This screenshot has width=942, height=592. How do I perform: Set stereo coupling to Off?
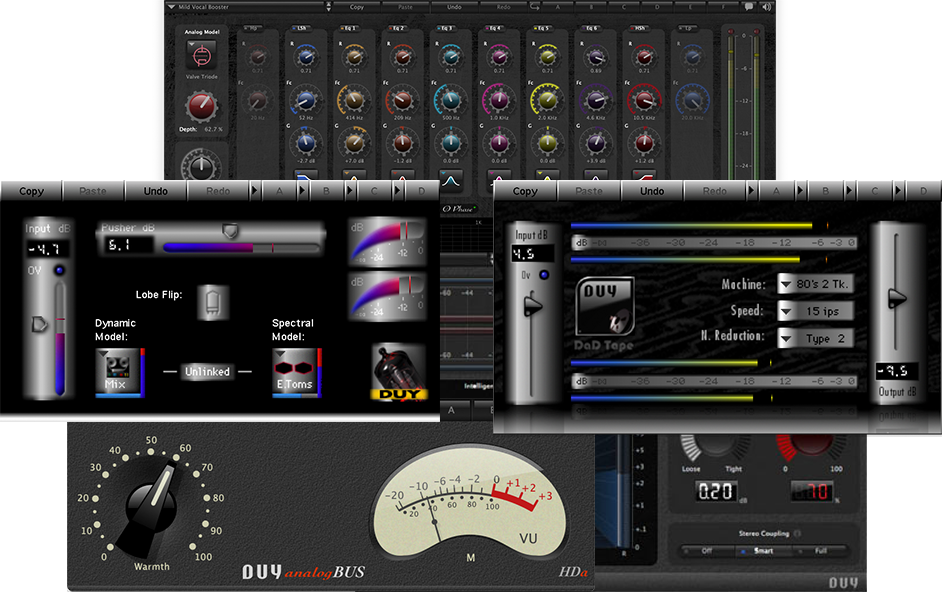(x=705, y=551)
